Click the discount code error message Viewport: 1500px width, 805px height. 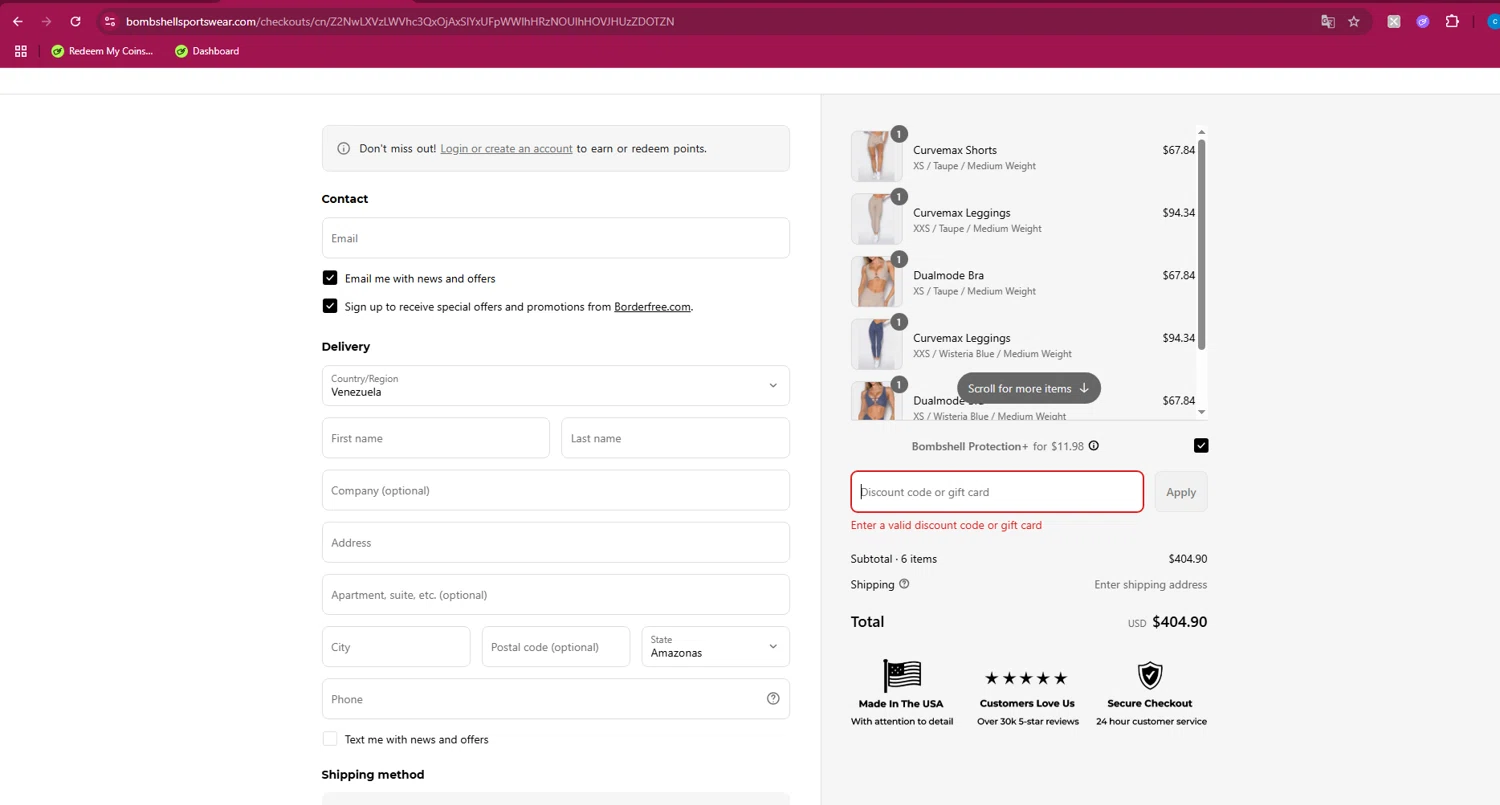point(946,525)
